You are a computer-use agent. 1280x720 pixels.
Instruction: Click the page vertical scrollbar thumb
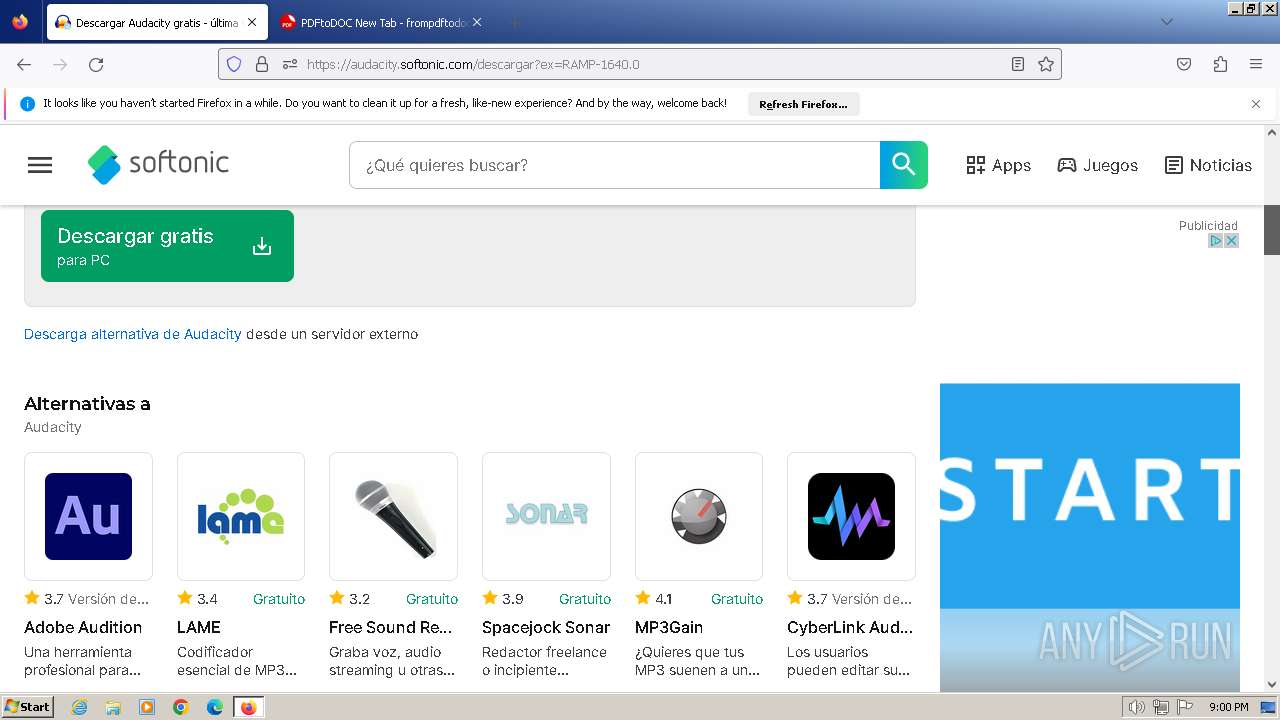[x=1272, y=230]
